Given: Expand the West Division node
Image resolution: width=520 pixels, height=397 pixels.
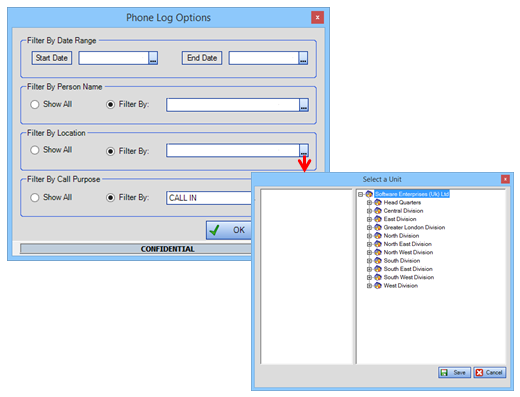Looking at the screenshot, I should (369, 286).
